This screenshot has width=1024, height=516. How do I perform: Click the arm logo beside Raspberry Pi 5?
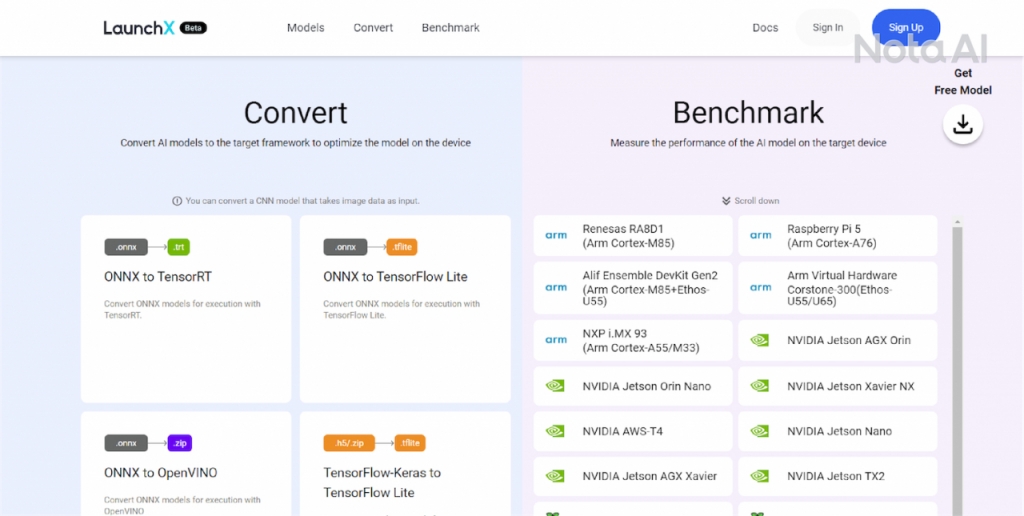(x=760, y=235)
